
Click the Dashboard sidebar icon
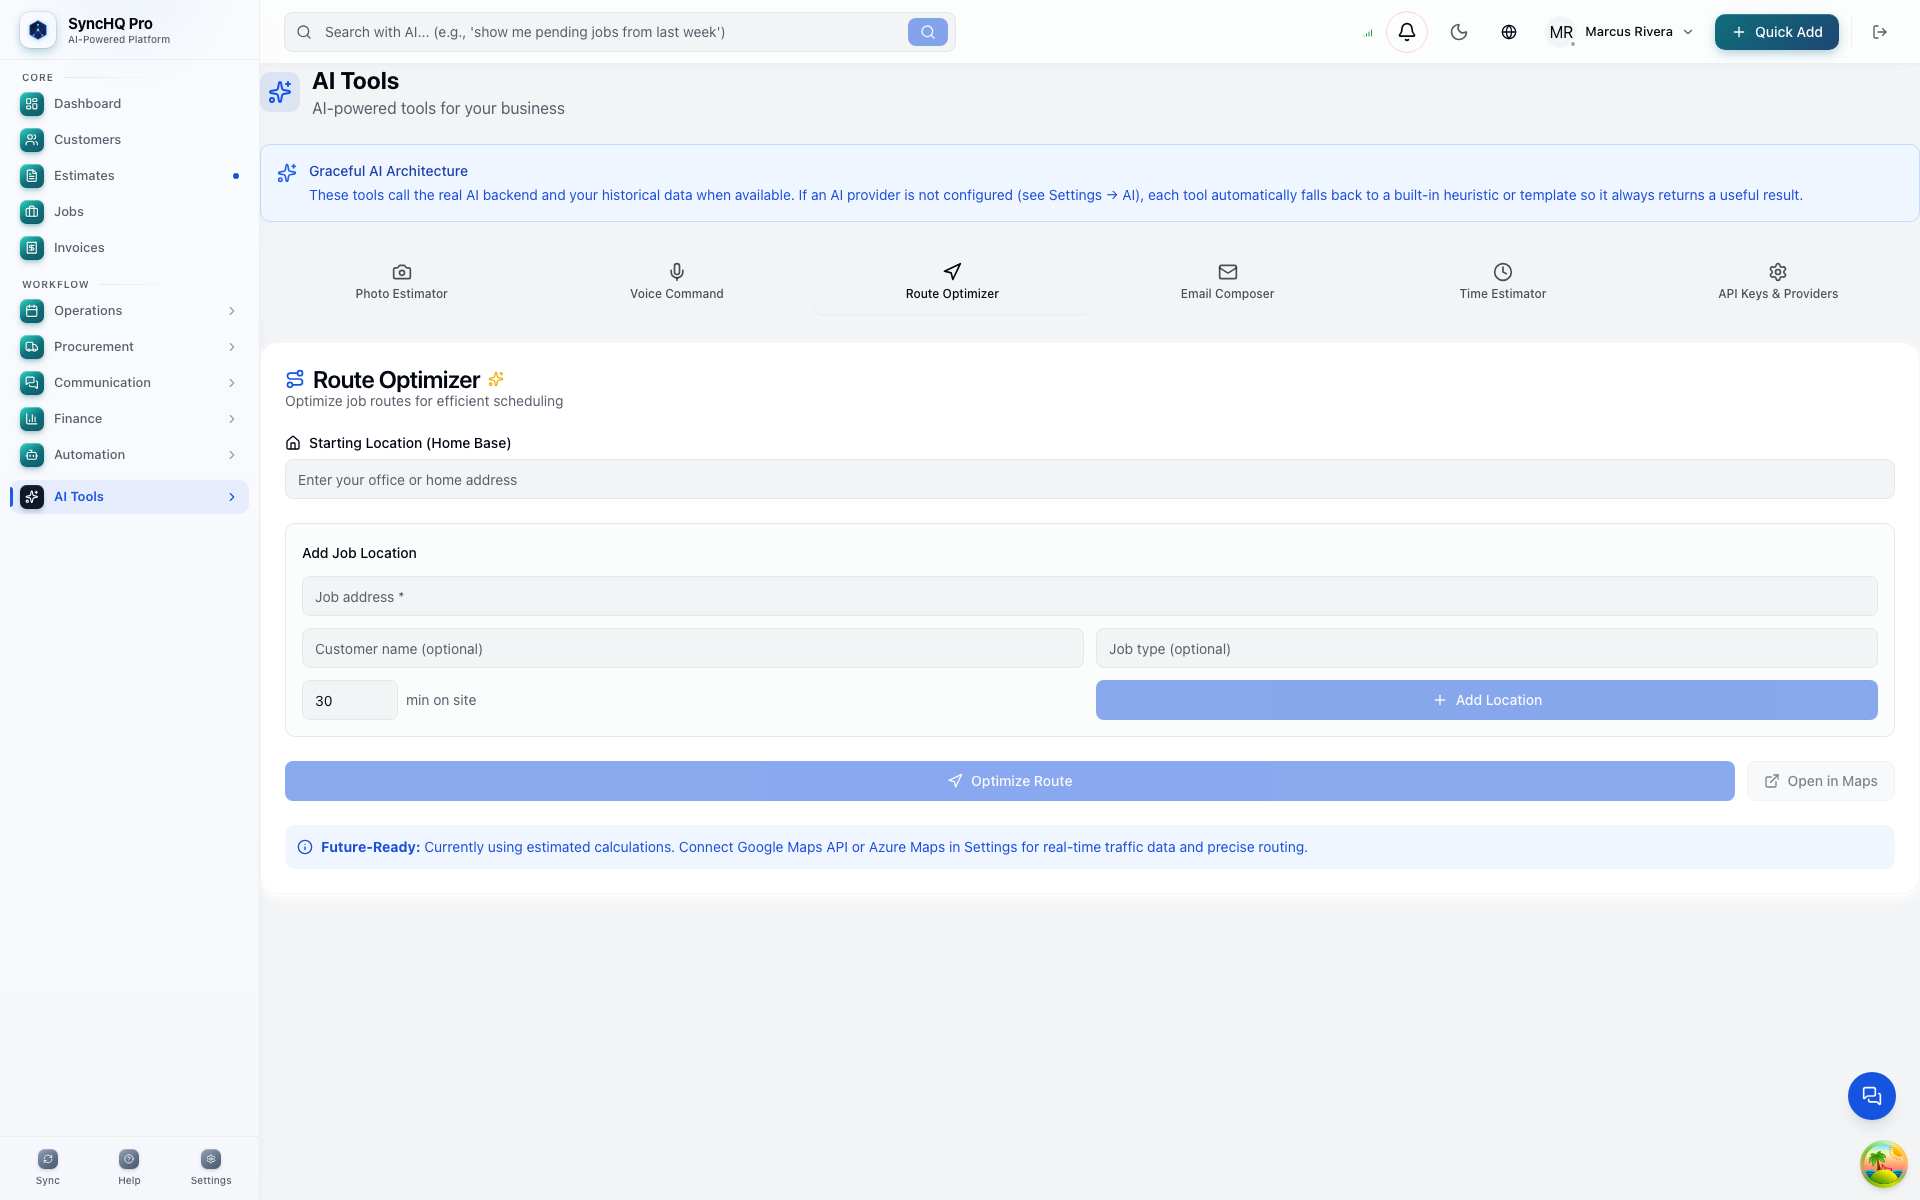pyautogui.click(x=32, y=104)
